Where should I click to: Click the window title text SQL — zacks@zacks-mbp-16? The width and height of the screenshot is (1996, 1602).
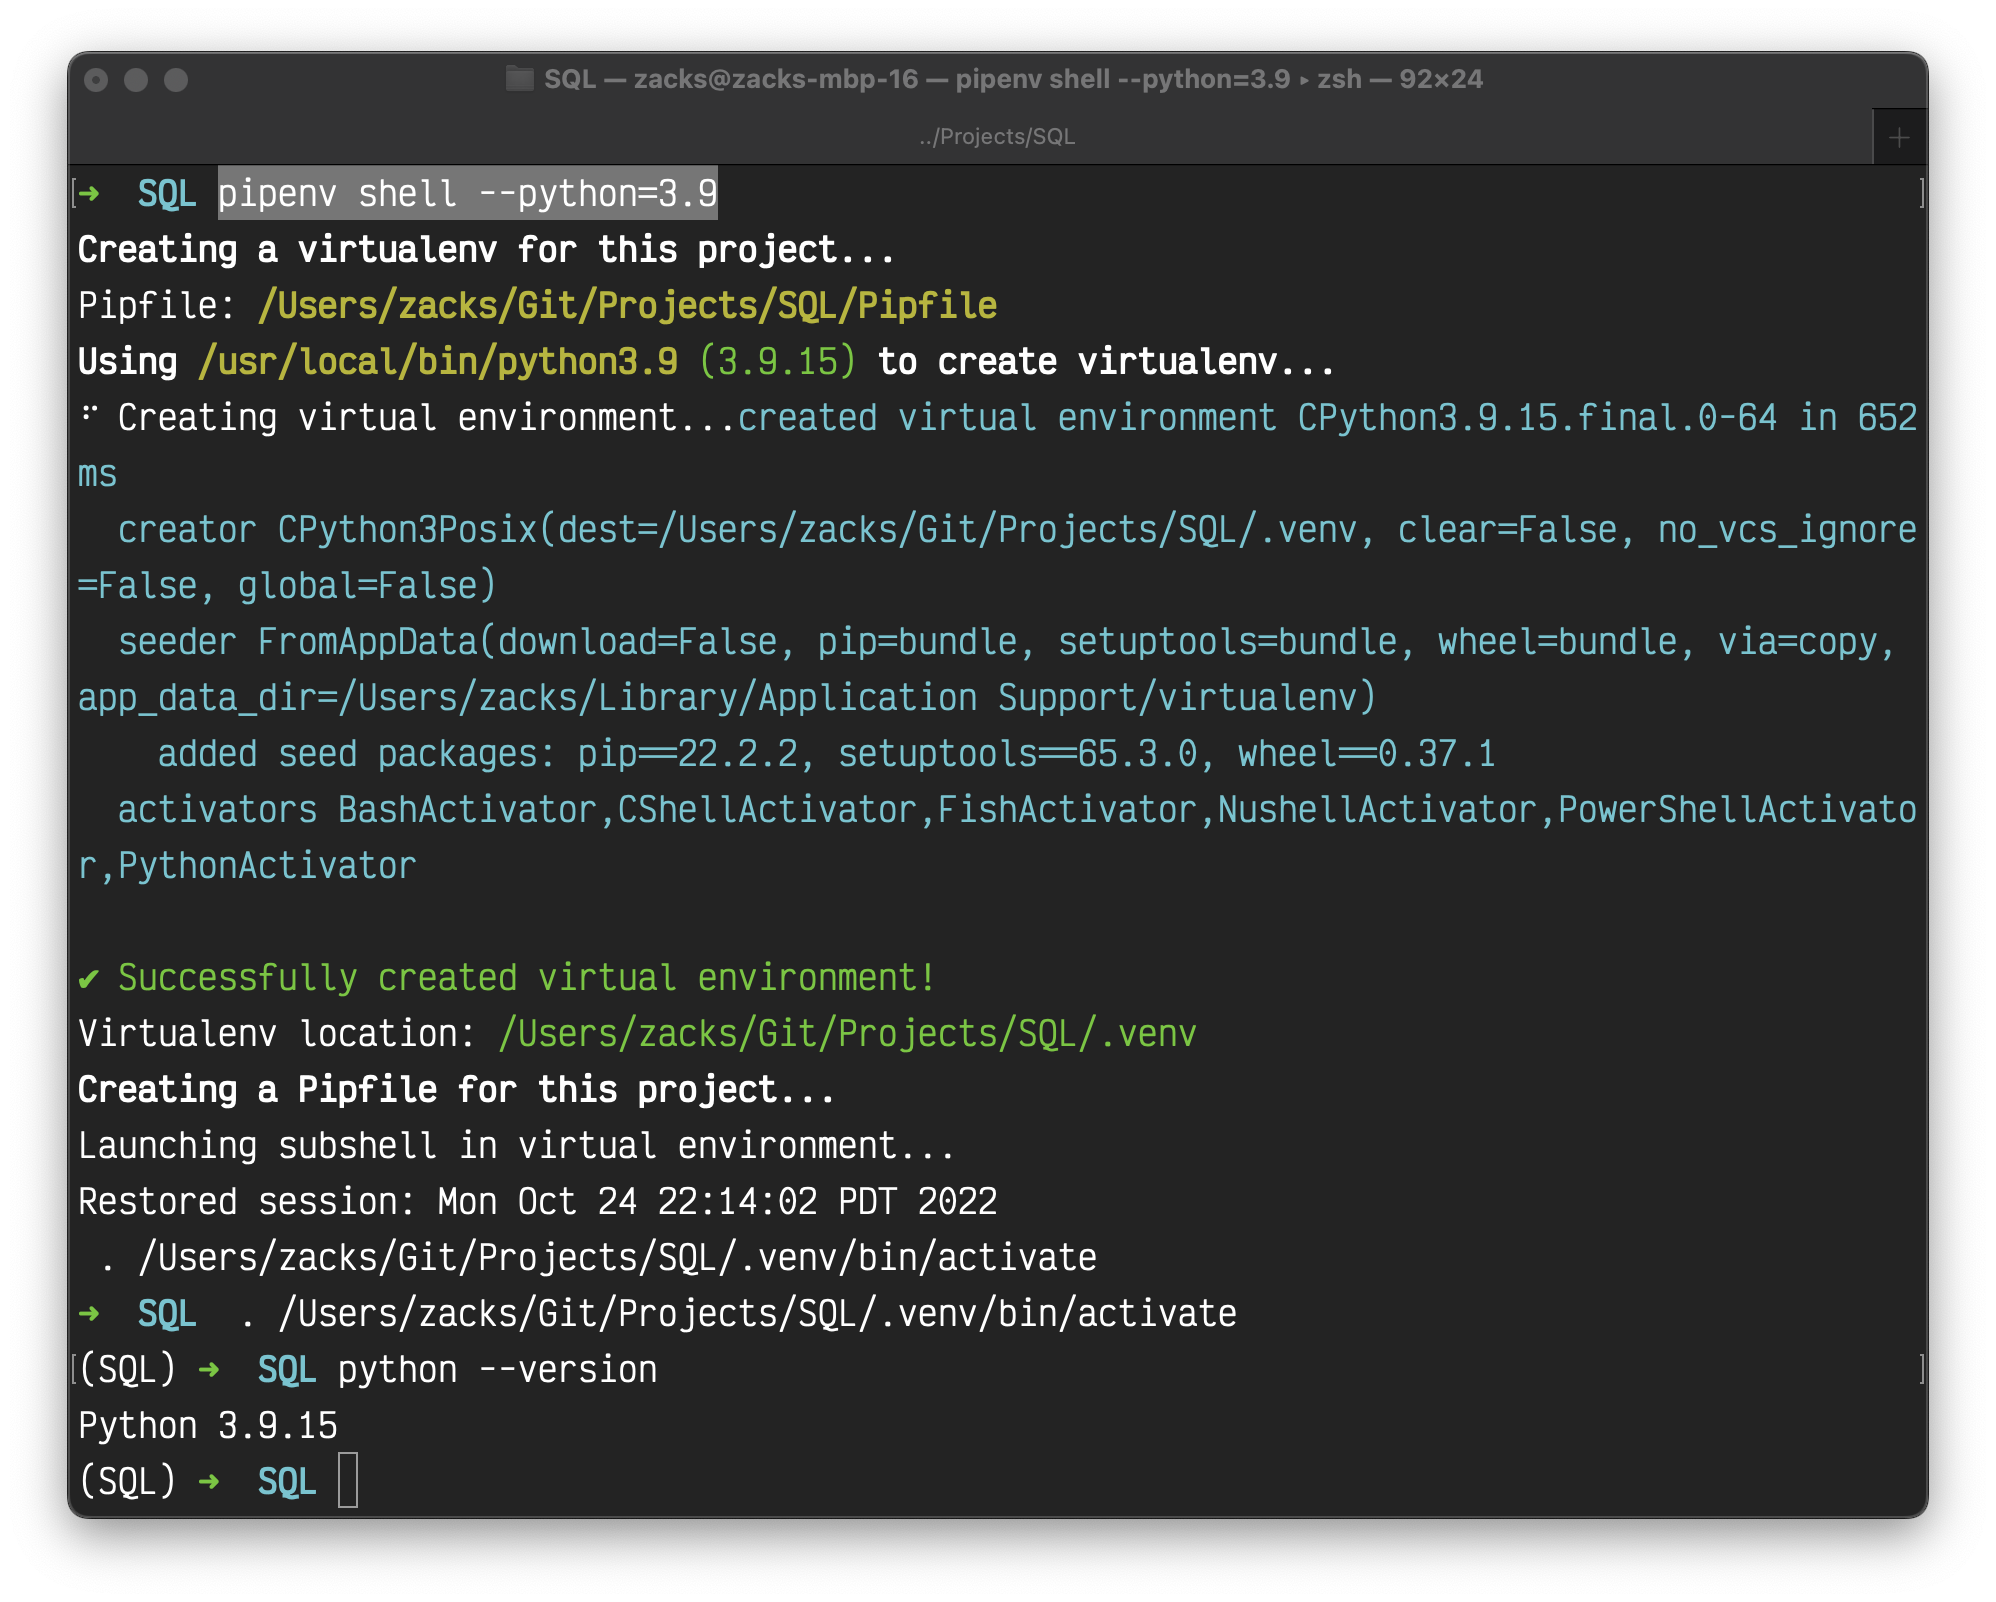click(x=730, y=79)
